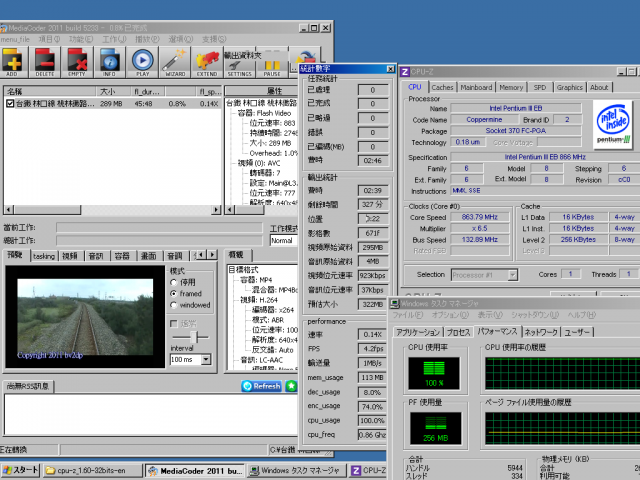This screenshot has width=640, height=480.
Task: Open the INFO toolbar icon
Action: click(109, 62)
